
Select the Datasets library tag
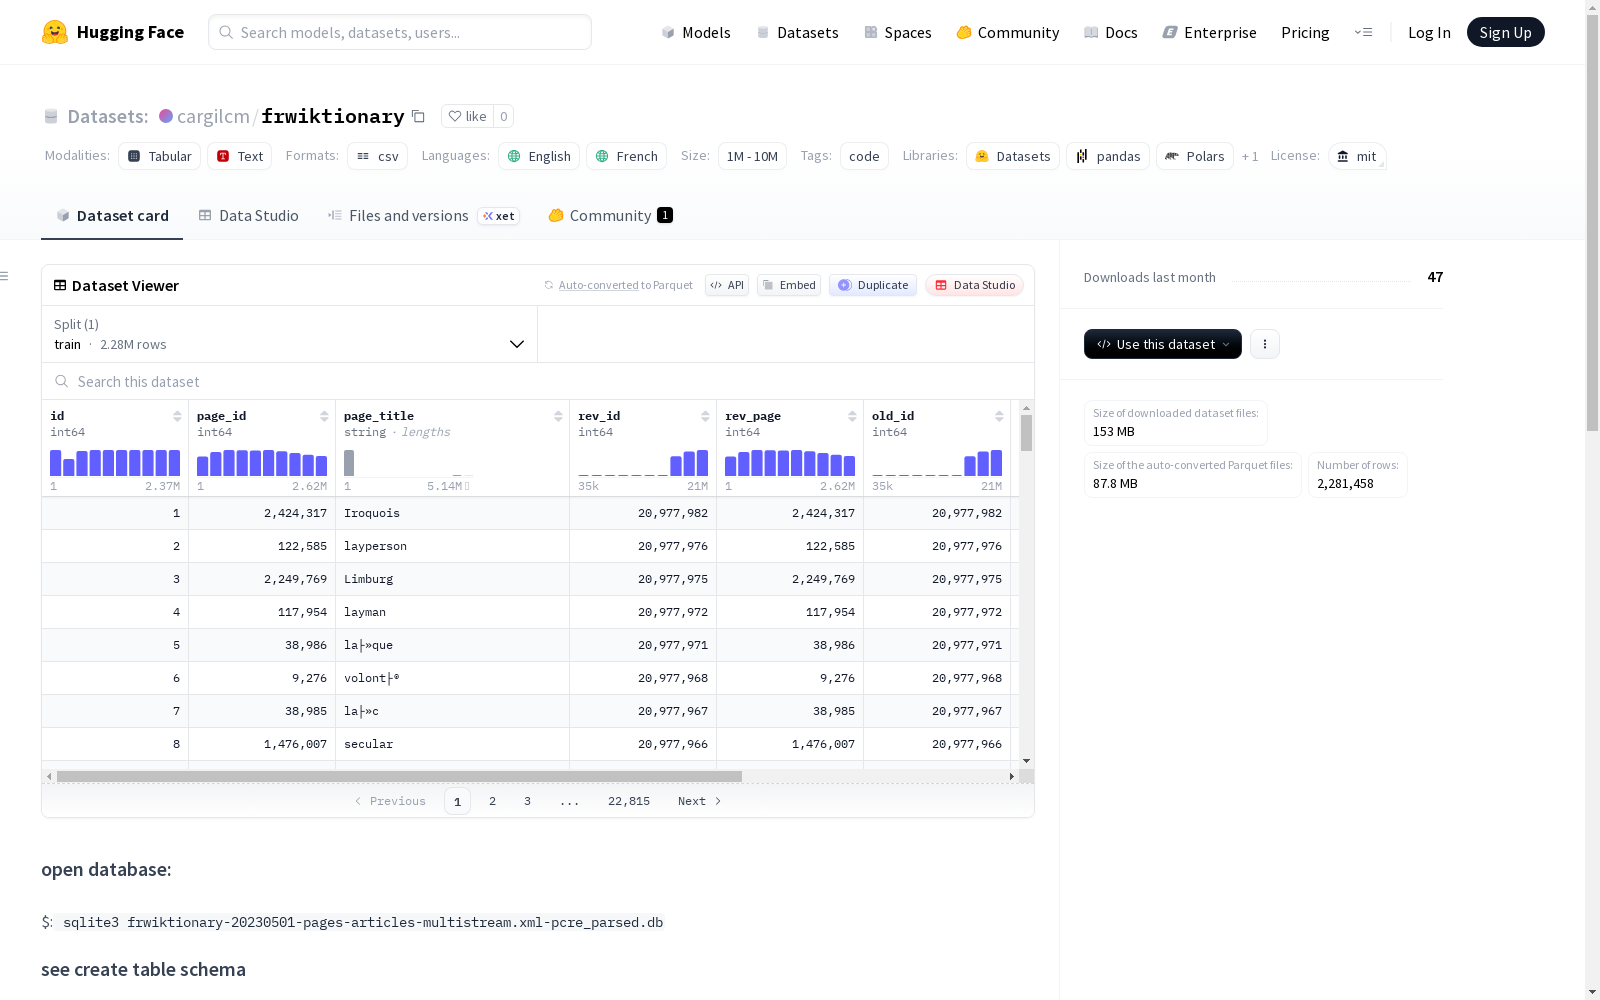[x=1013, y=156]
